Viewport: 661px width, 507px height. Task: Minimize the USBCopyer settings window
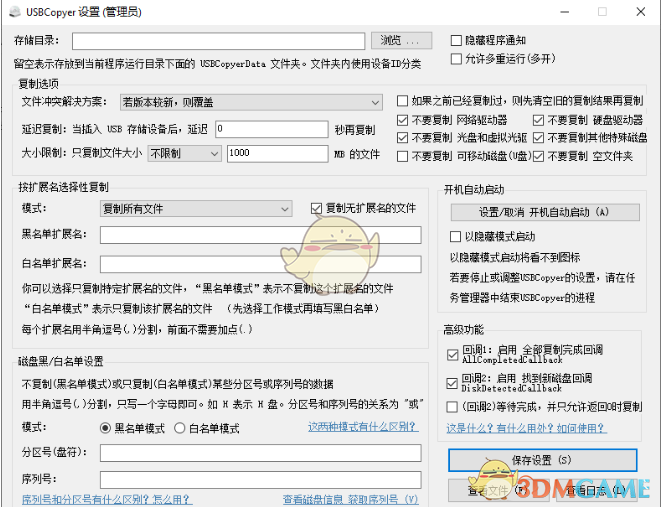coord(556,12)
